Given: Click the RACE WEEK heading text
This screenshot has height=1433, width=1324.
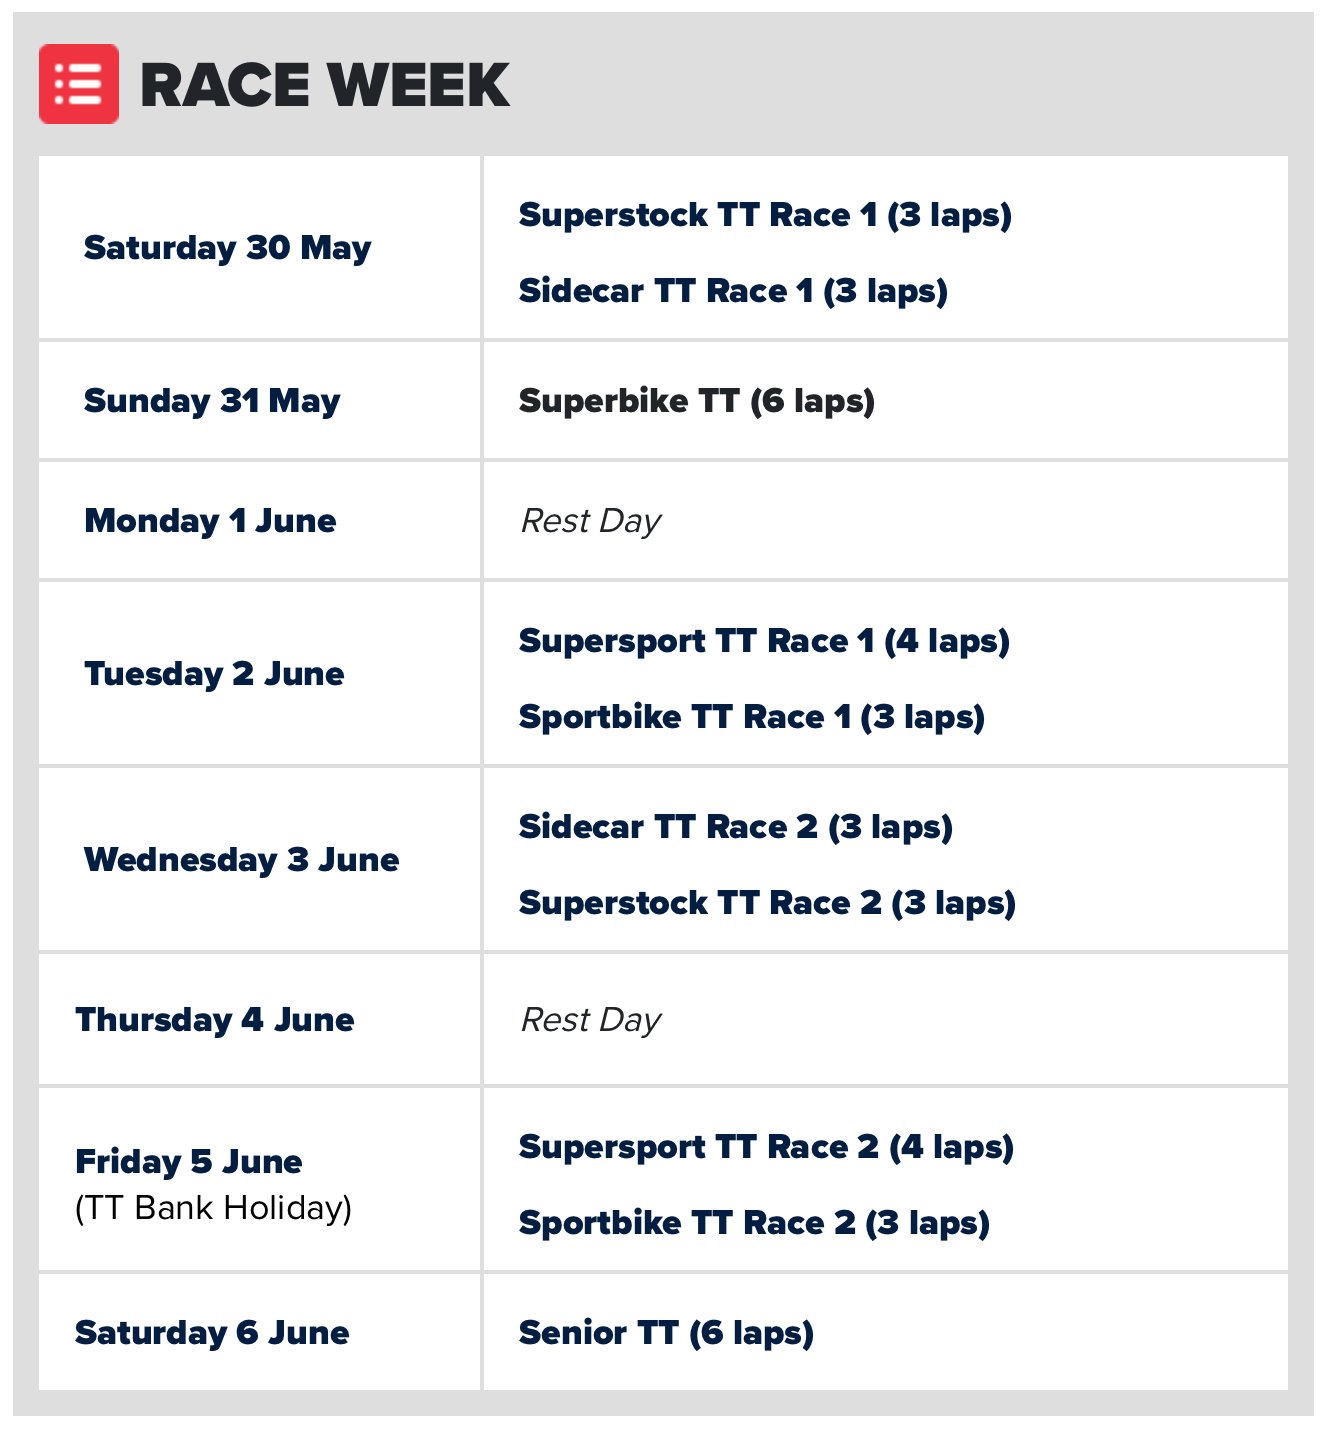Looking at the screenshot, I should [x=325, y=85].
